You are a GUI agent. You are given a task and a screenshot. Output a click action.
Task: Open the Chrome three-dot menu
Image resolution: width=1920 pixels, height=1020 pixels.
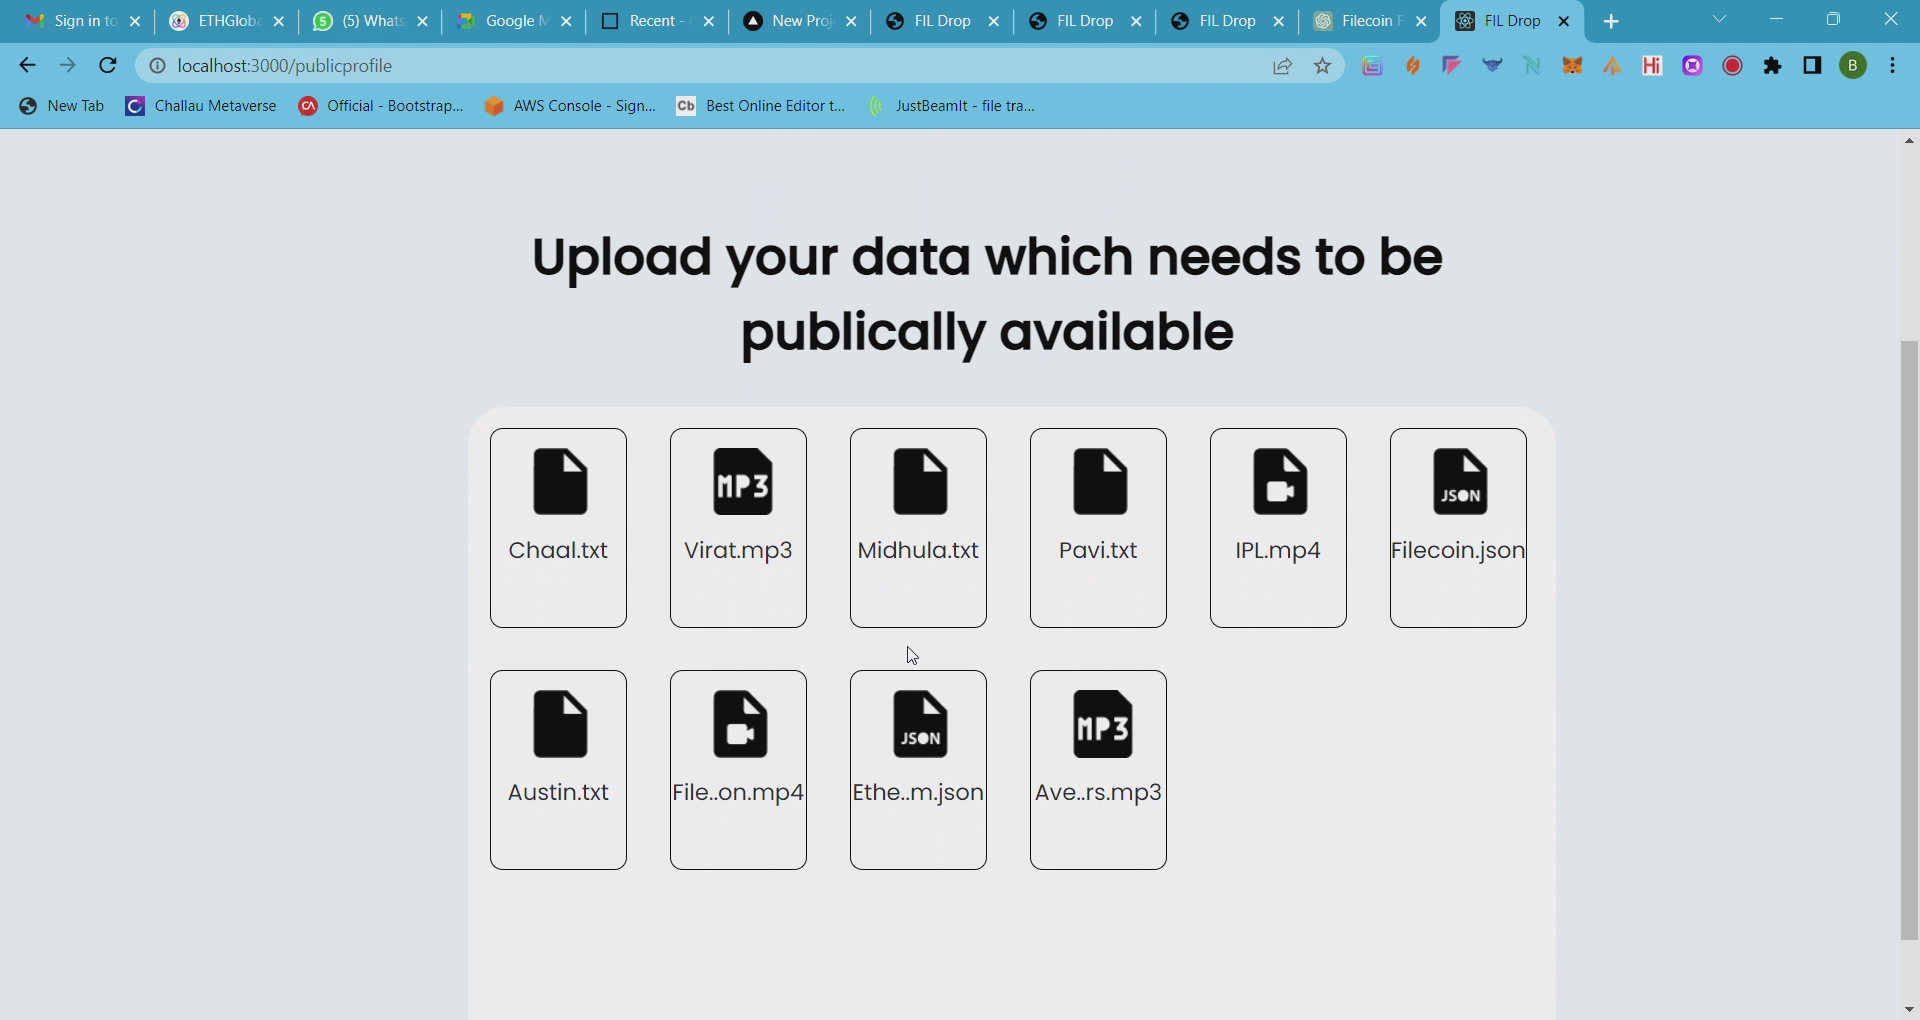click(1893, 66)
